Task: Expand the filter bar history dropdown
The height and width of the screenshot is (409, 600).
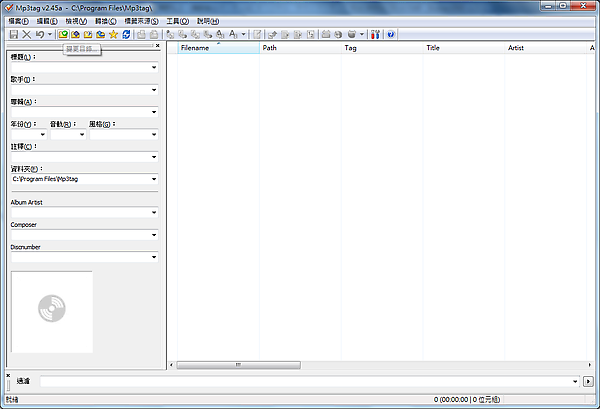Action: pos(575,381)
